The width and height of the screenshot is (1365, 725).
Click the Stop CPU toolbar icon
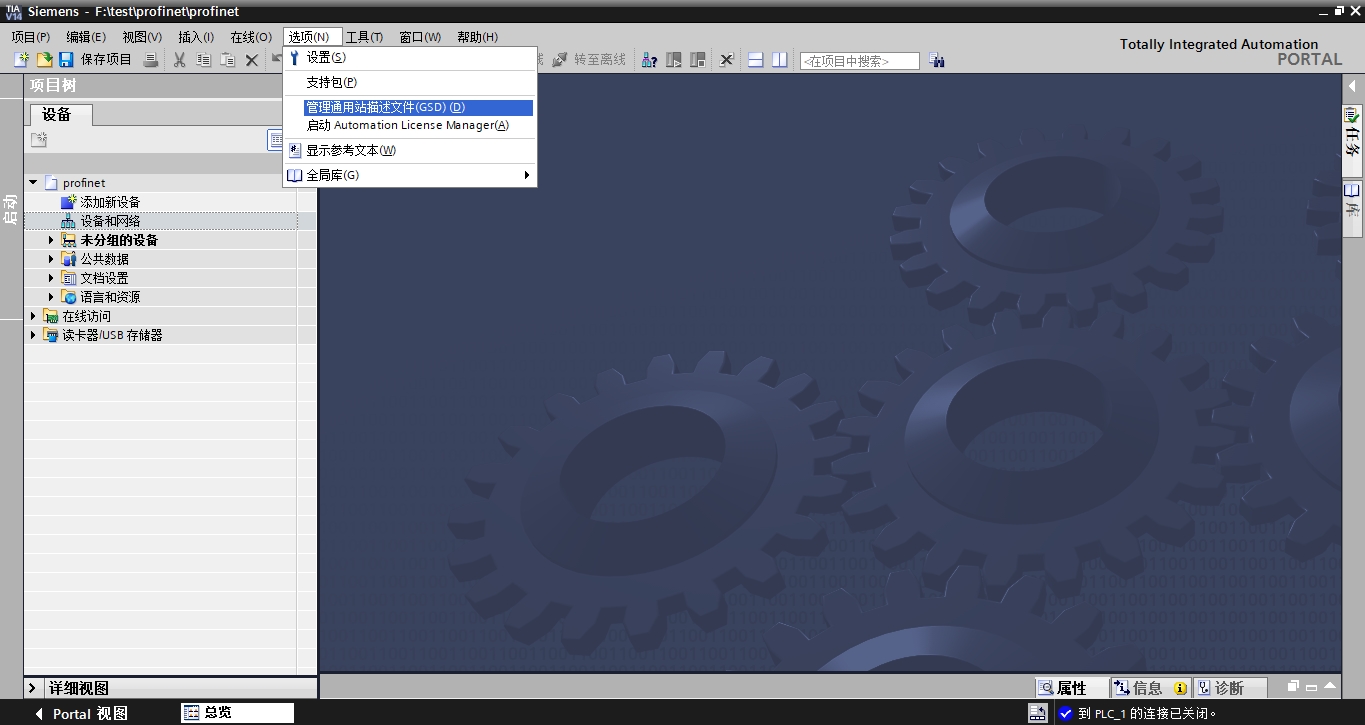click(698, 60)
